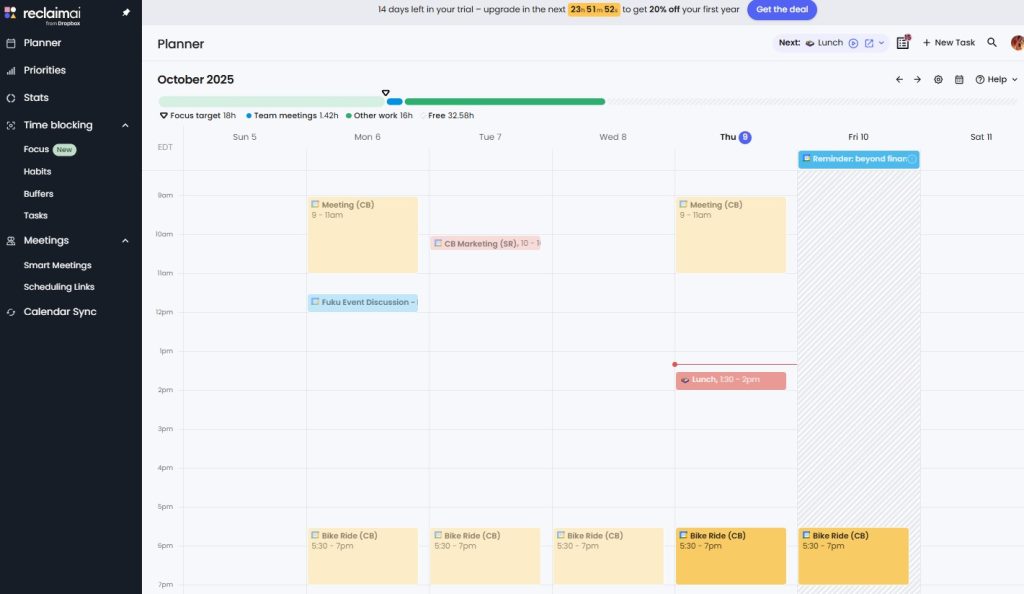The height and width of the screenshot is (594, 1024).
Task: Open the Reminder beyond finance all-day event
Action: click(859, 159)
